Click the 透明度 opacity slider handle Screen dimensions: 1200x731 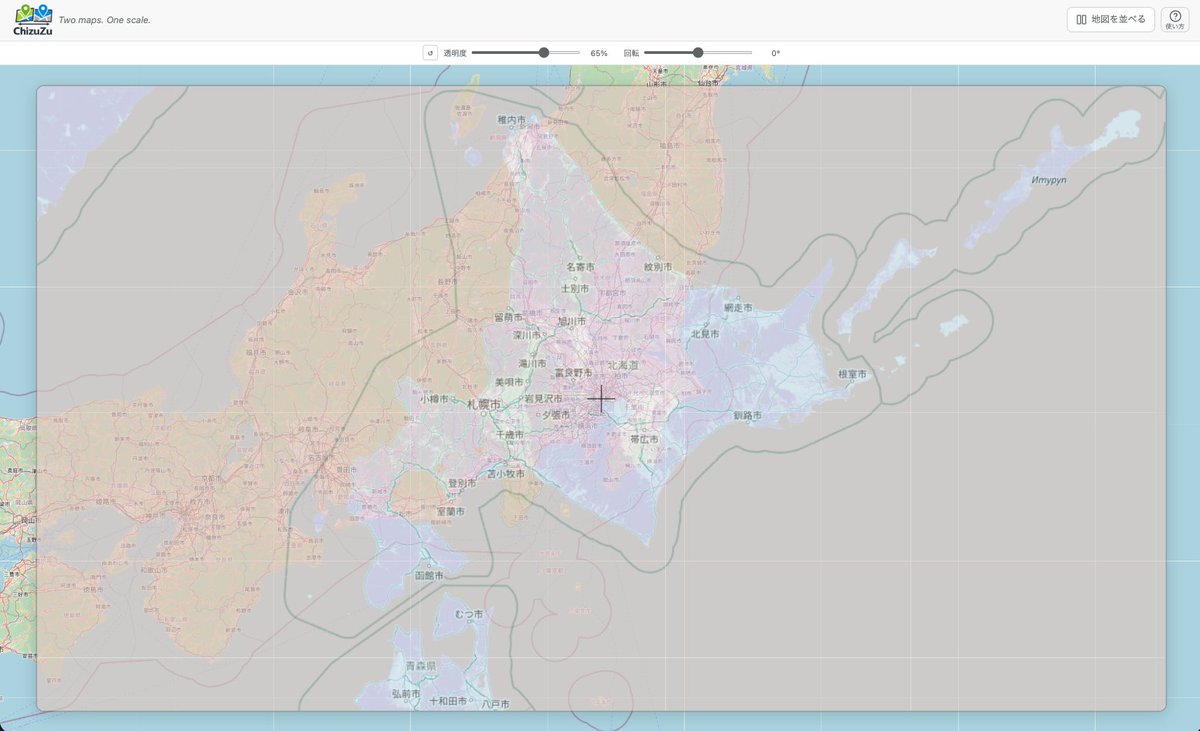point(544,53)
